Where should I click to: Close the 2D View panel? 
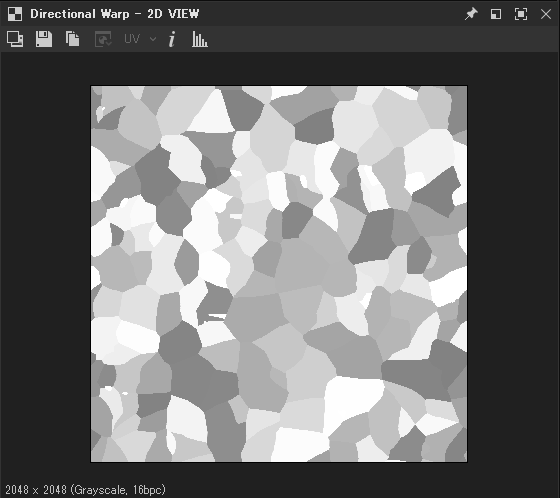point(546,14)
